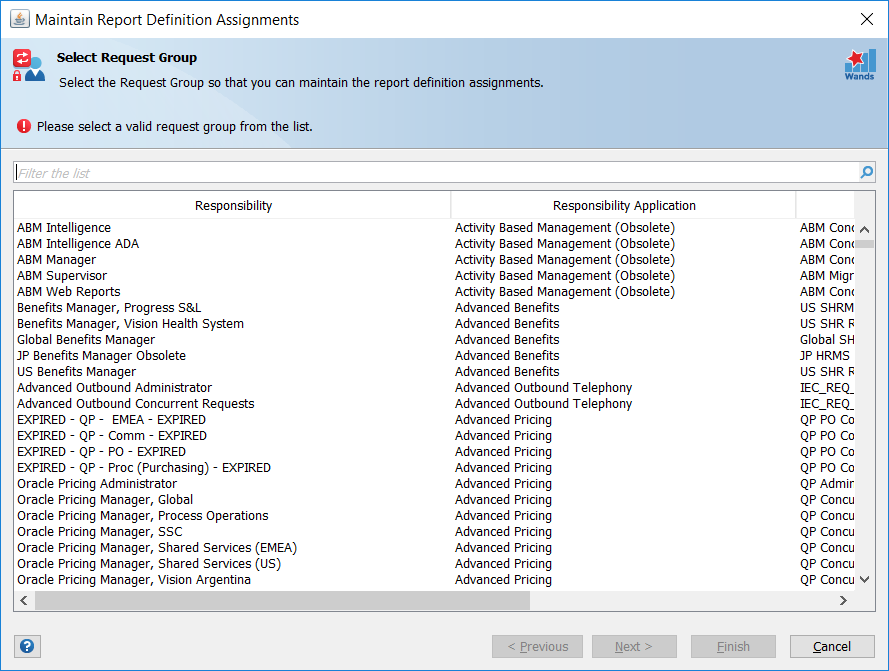This screenshot has height=671, width=889.
Task: Click the Cancel button
Action: point(832,646)
